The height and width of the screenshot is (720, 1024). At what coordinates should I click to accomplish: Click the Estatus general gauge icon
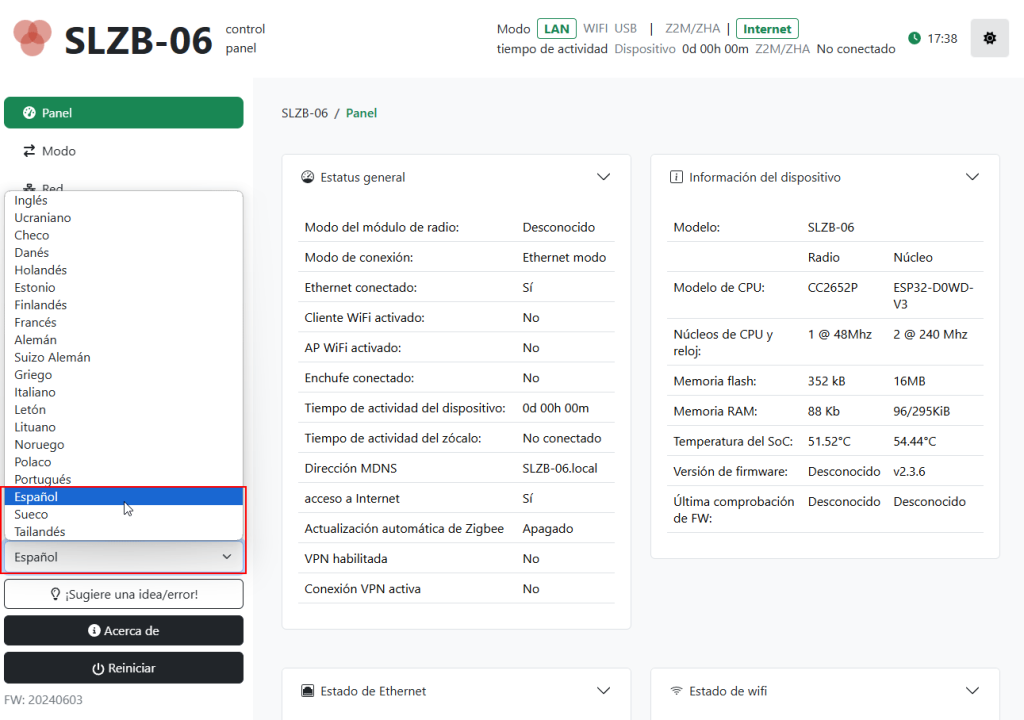click(x=308, y=177)
